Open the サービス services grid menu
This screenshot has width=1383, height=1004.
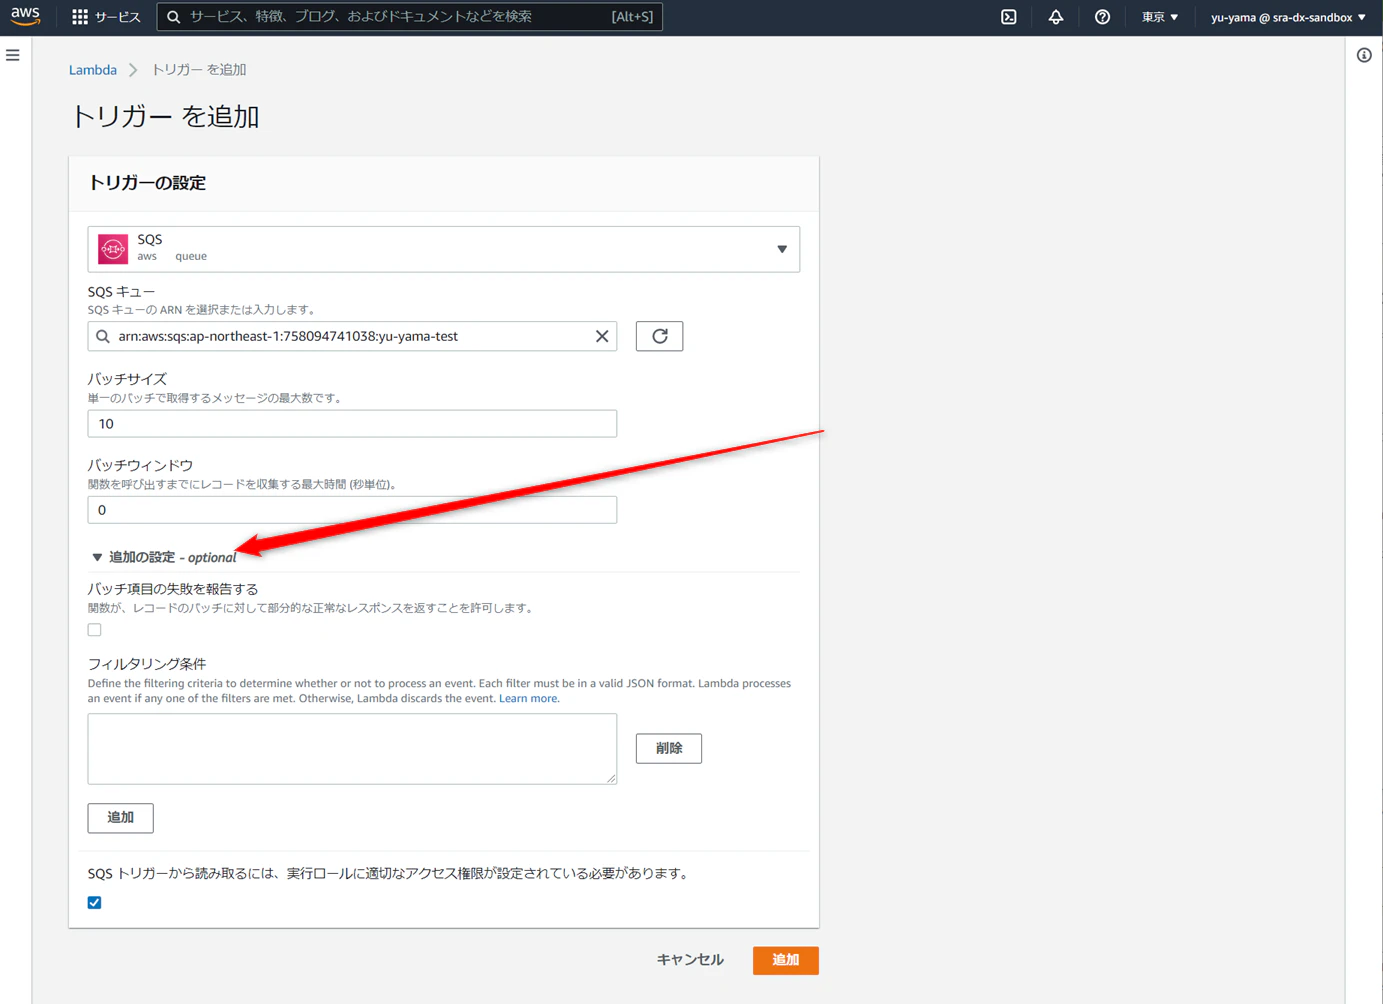(106, 17)
